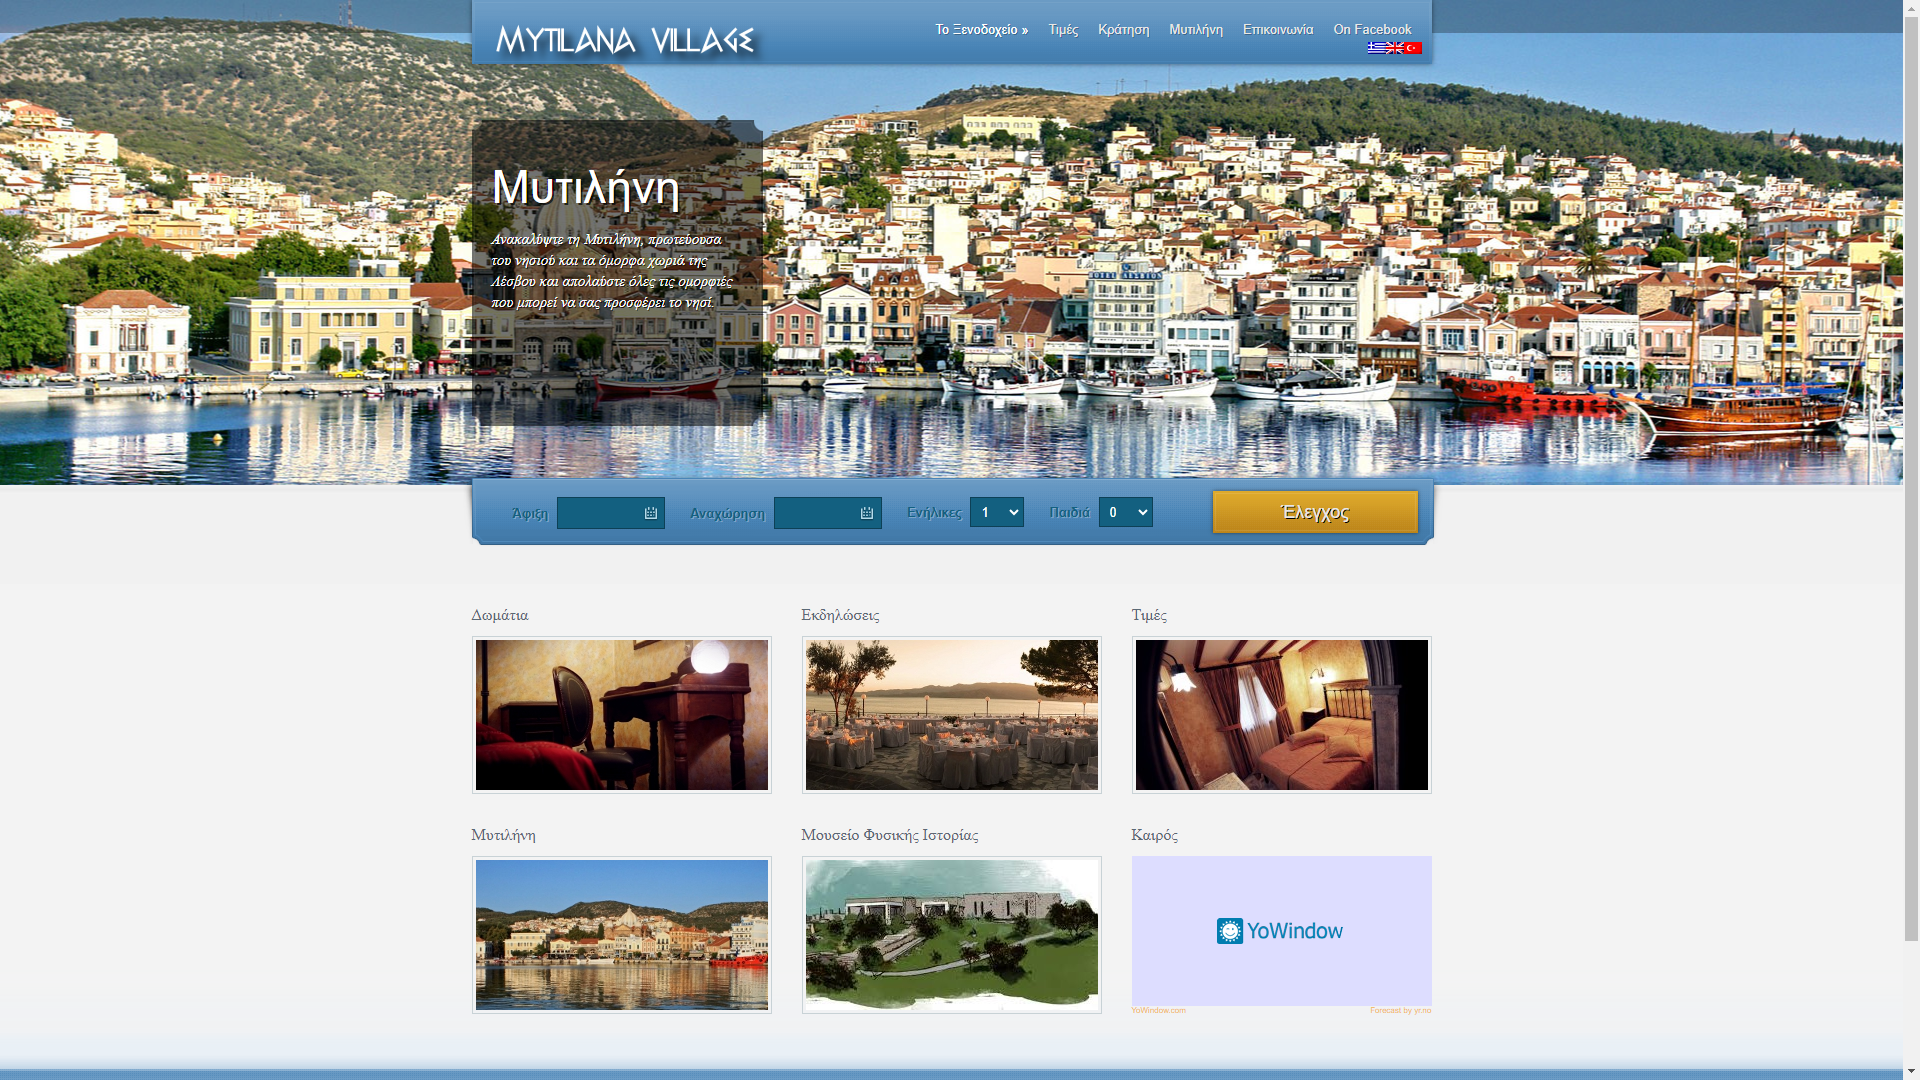The width and height of the screenshot is (1920, 1080).
Task: Open the Εκδηλώσεις events thumbnail
Action: (951, 715)
